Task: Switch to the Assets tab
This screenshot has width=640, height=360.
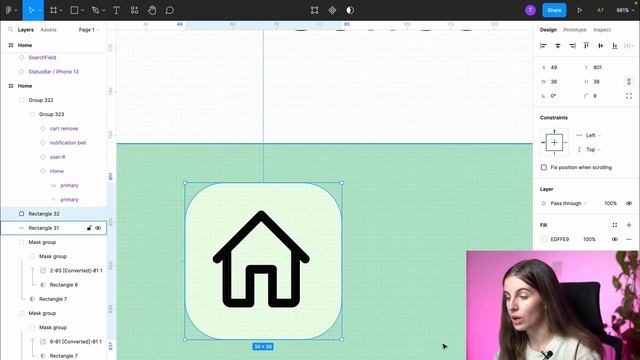Action: click(49, 30)
